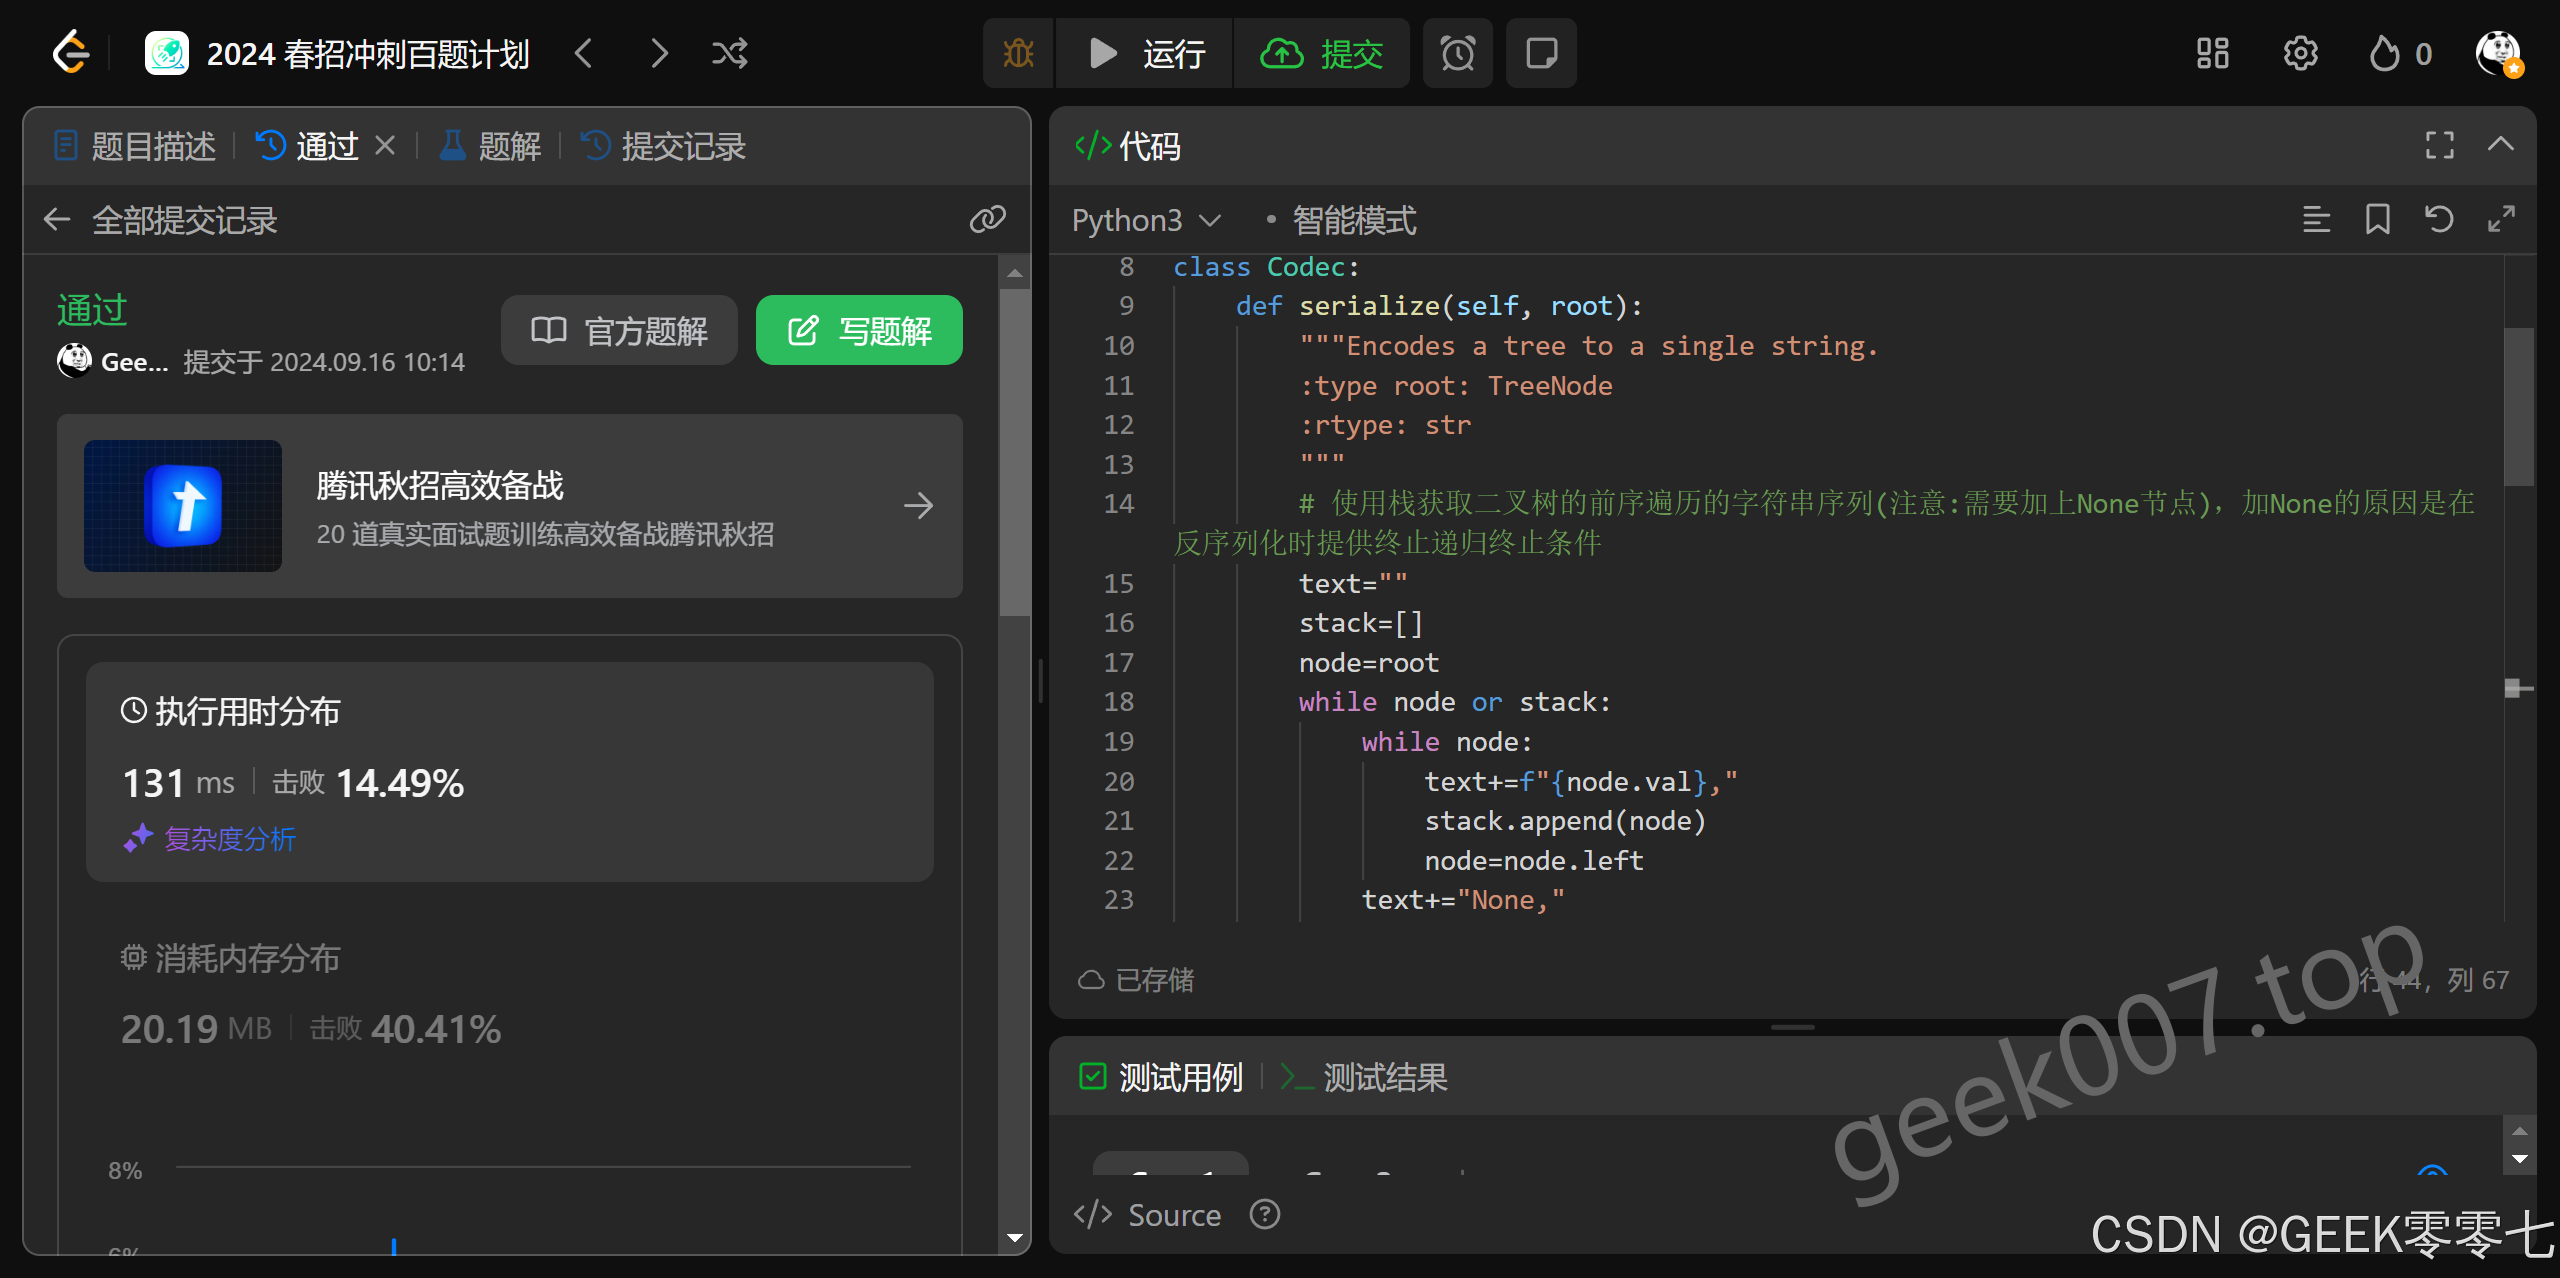Open the sticky notes icon

(x=1541, y=53)
